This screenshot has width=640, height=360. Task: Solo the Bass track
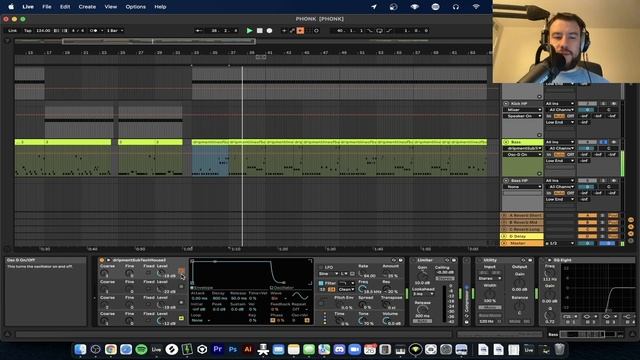pyautogui.click(x=603, y=142)
